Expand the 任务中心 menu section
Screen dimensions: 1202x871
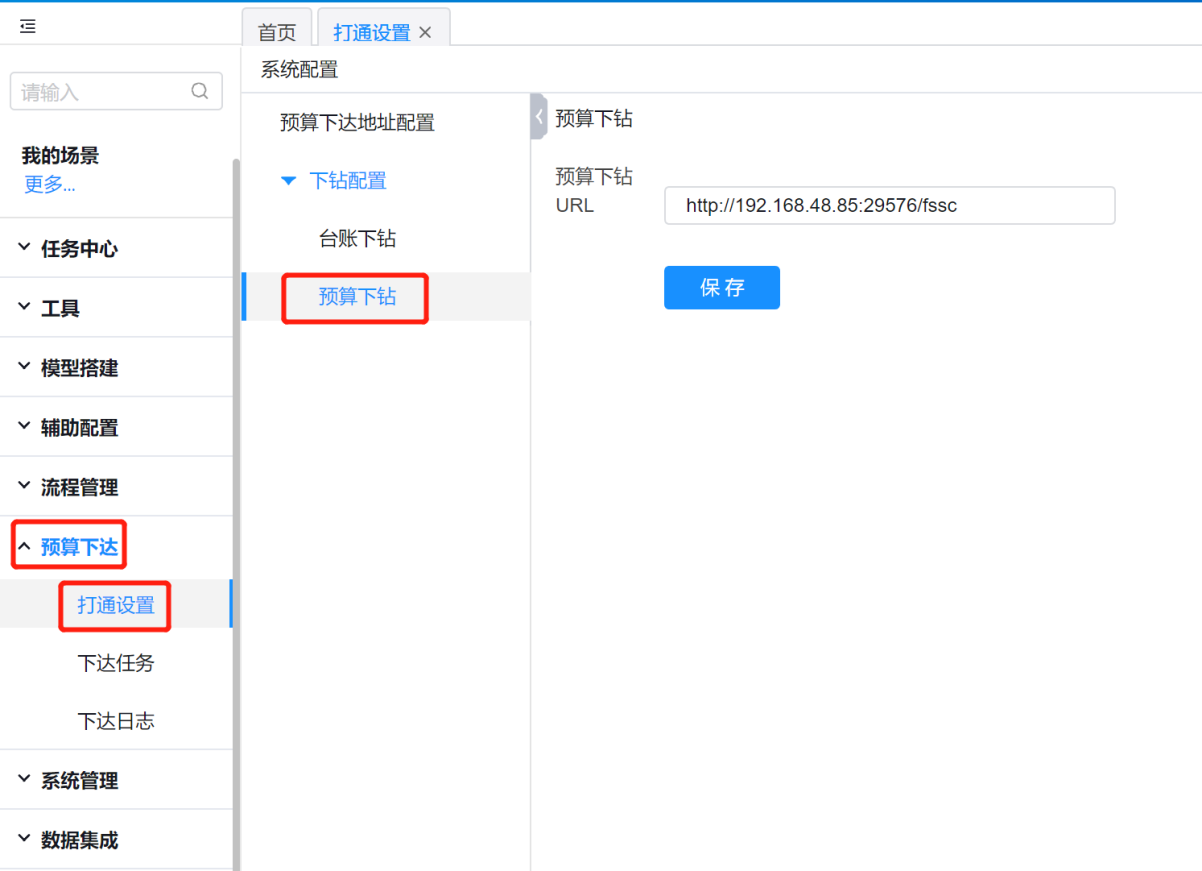[78, 249]
